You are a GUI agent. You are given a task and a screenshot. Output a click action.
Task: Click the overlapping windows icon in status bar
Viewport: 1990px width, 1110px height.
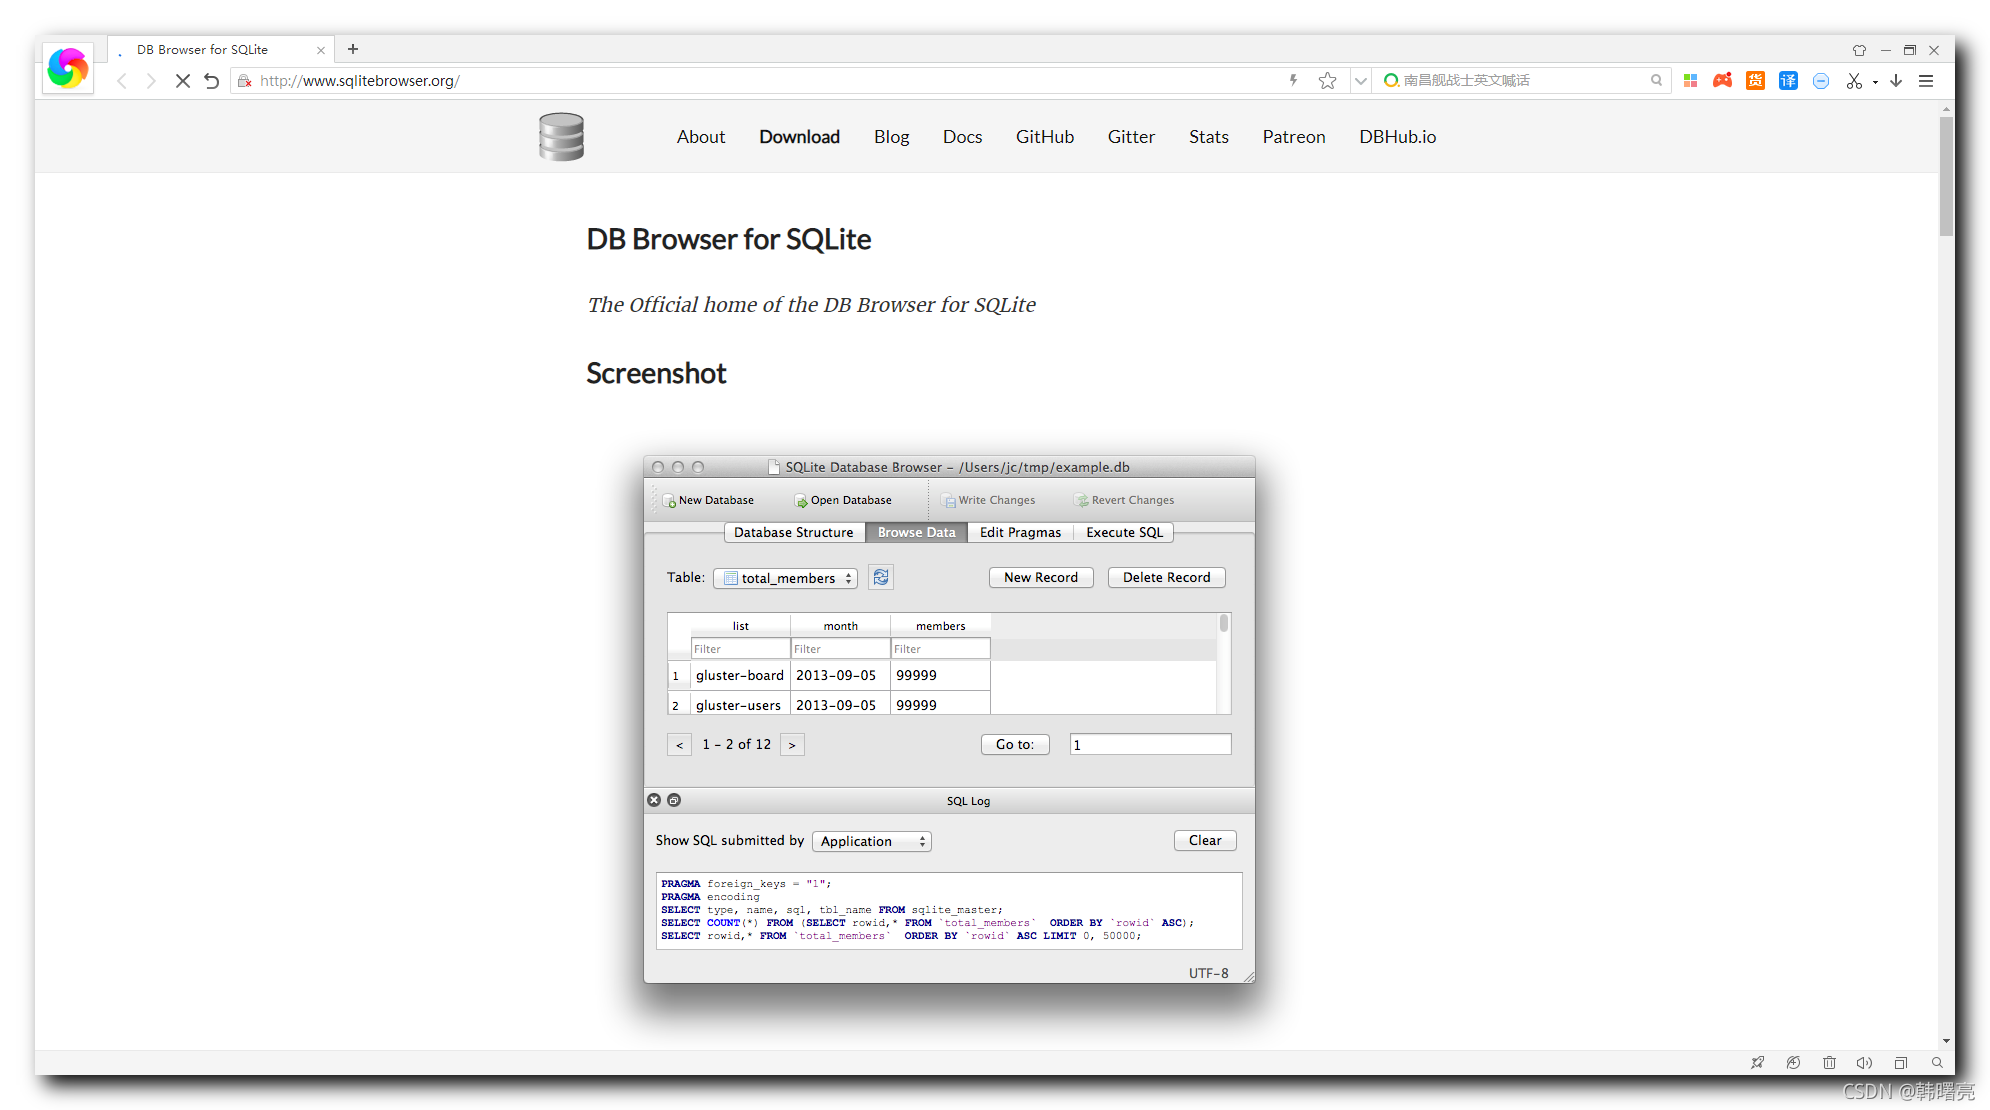tap(1901, 1063)
